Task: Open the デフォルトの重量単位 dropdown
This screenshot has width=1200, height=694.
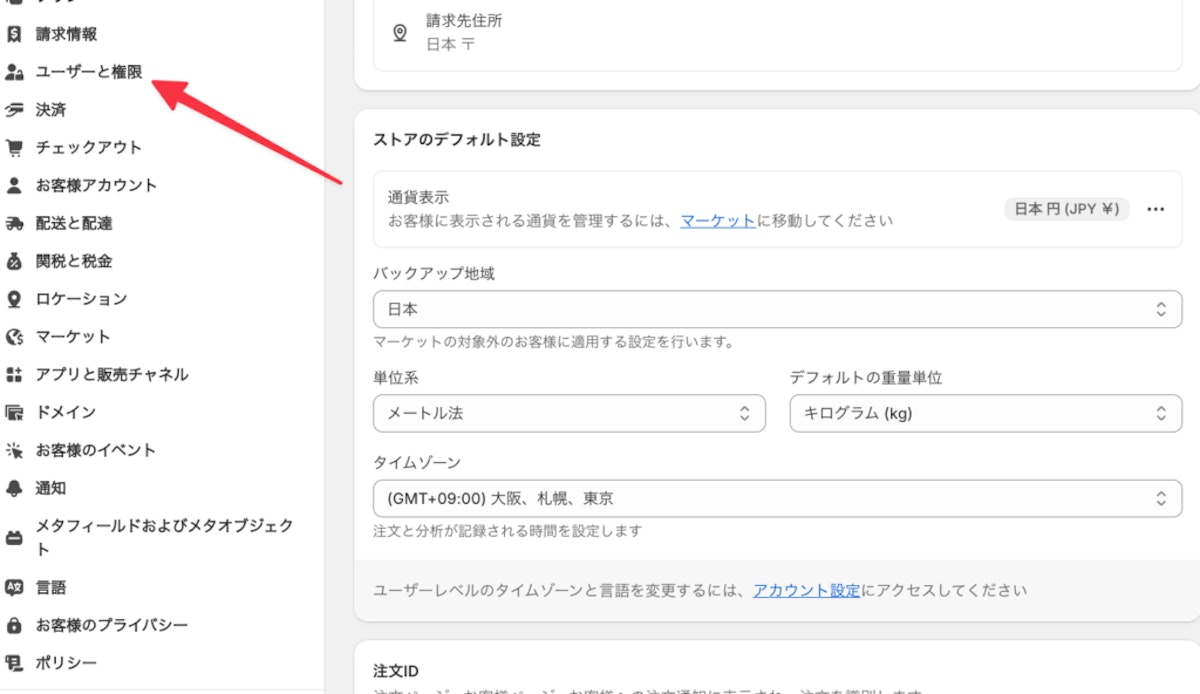Action: click(985, 413)
